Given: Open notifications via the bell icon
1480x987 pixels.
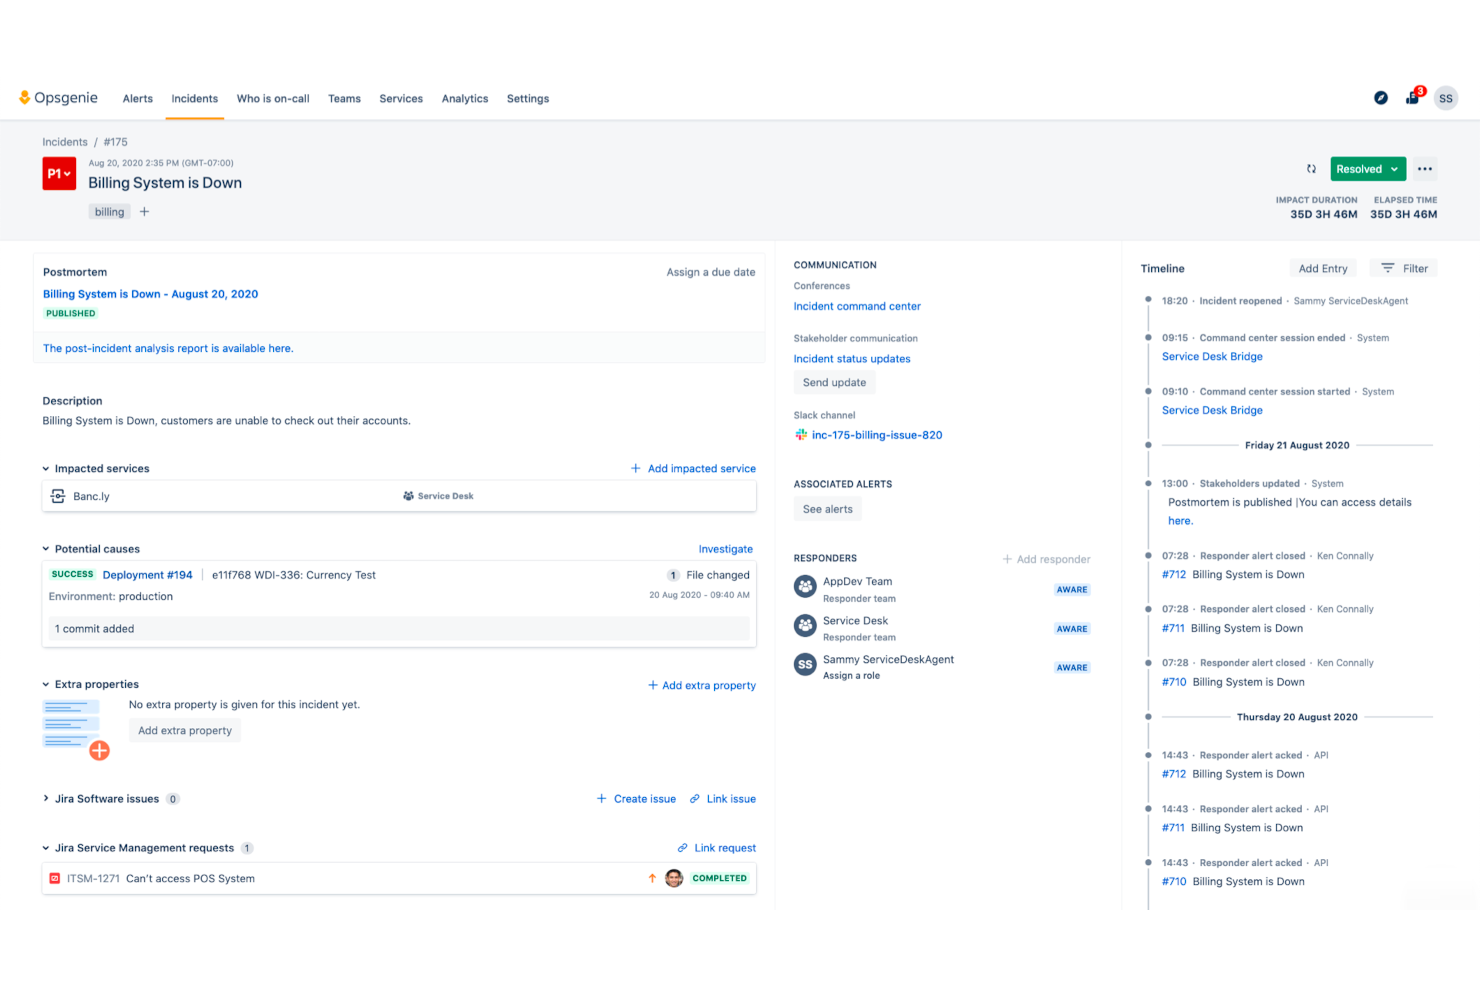Looking at the screenshot, I should pyautogui.click(x=1412, y=98).
